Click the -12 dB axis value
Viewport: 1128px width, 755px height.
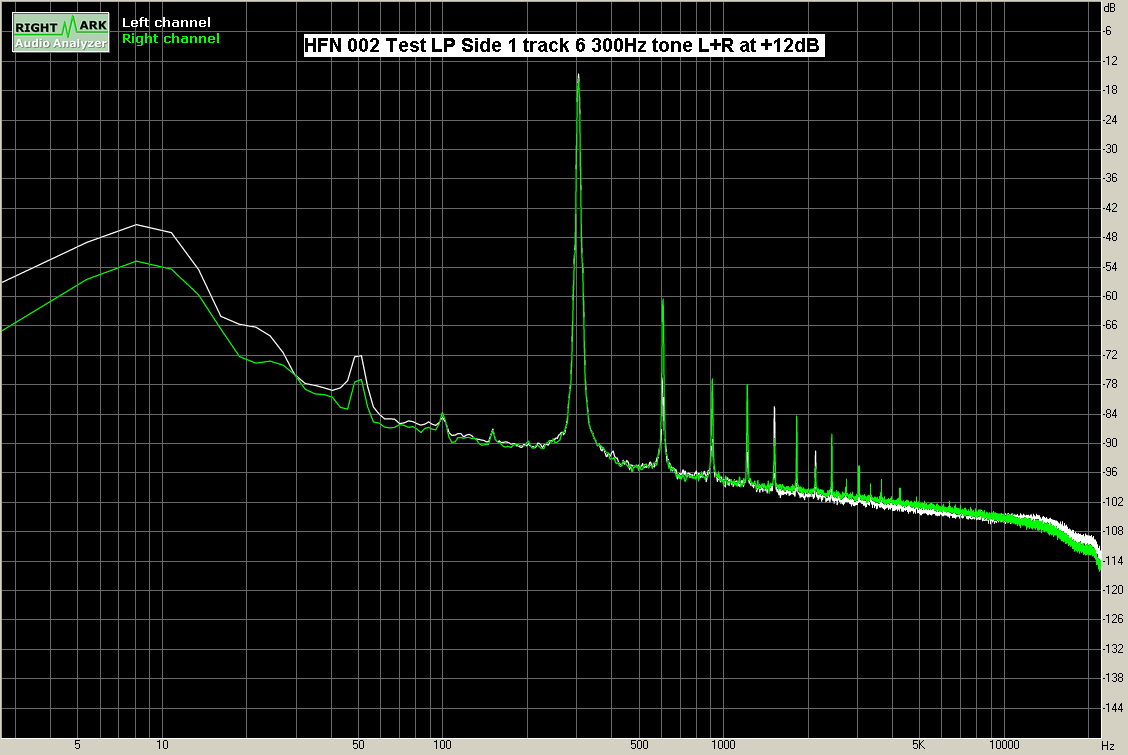point(1110,60)
